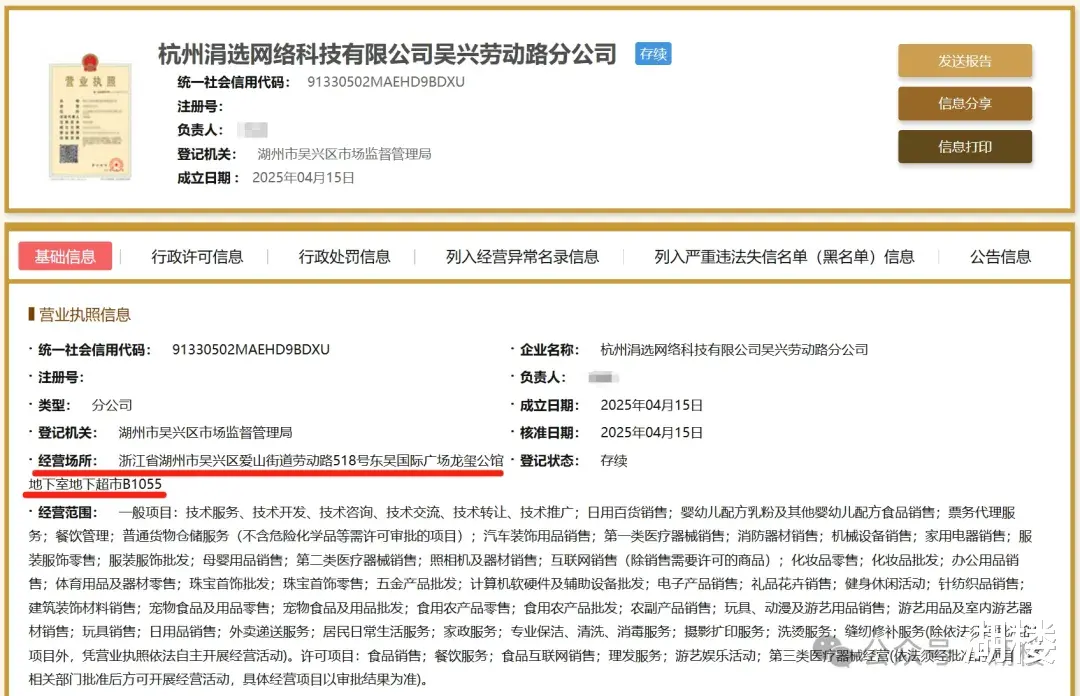Click the blurred 负责人 name in header

[252, 130]
